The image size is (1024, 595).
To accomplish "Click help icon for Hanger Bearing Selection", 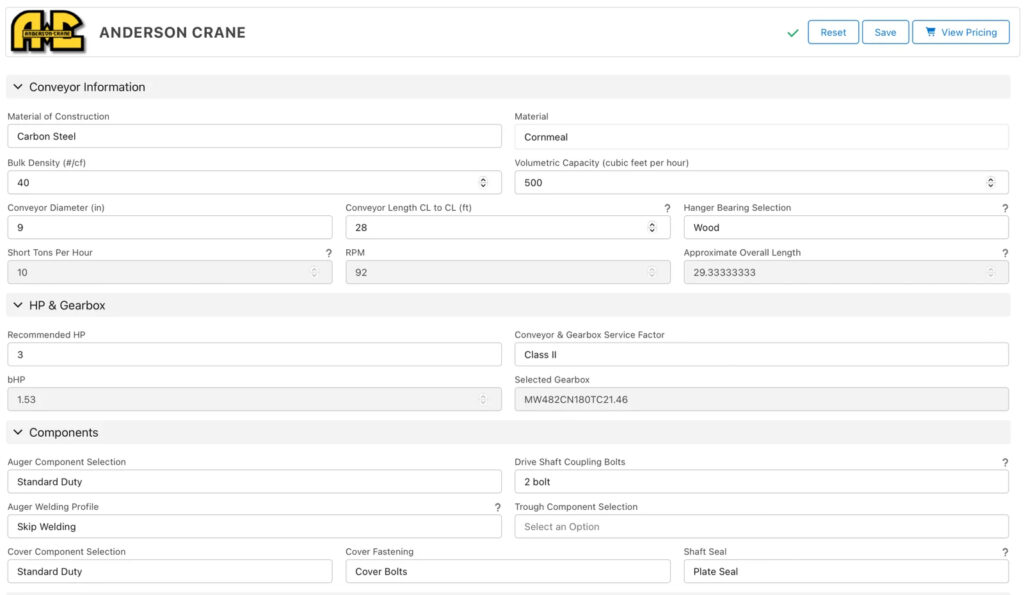I will click(1004, 208).
